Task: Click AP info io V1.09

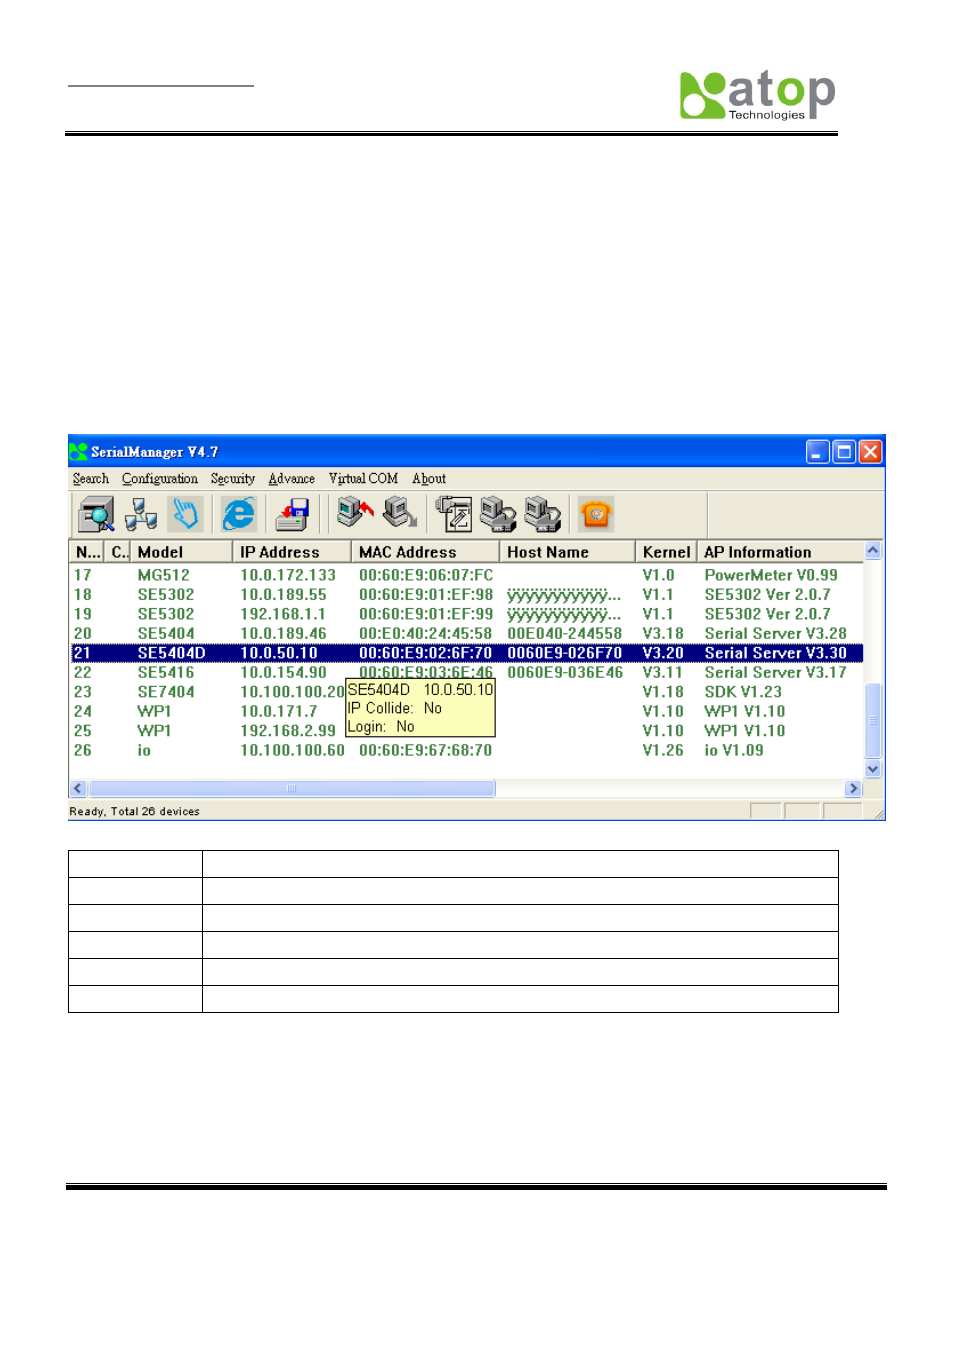Action: 734,750
